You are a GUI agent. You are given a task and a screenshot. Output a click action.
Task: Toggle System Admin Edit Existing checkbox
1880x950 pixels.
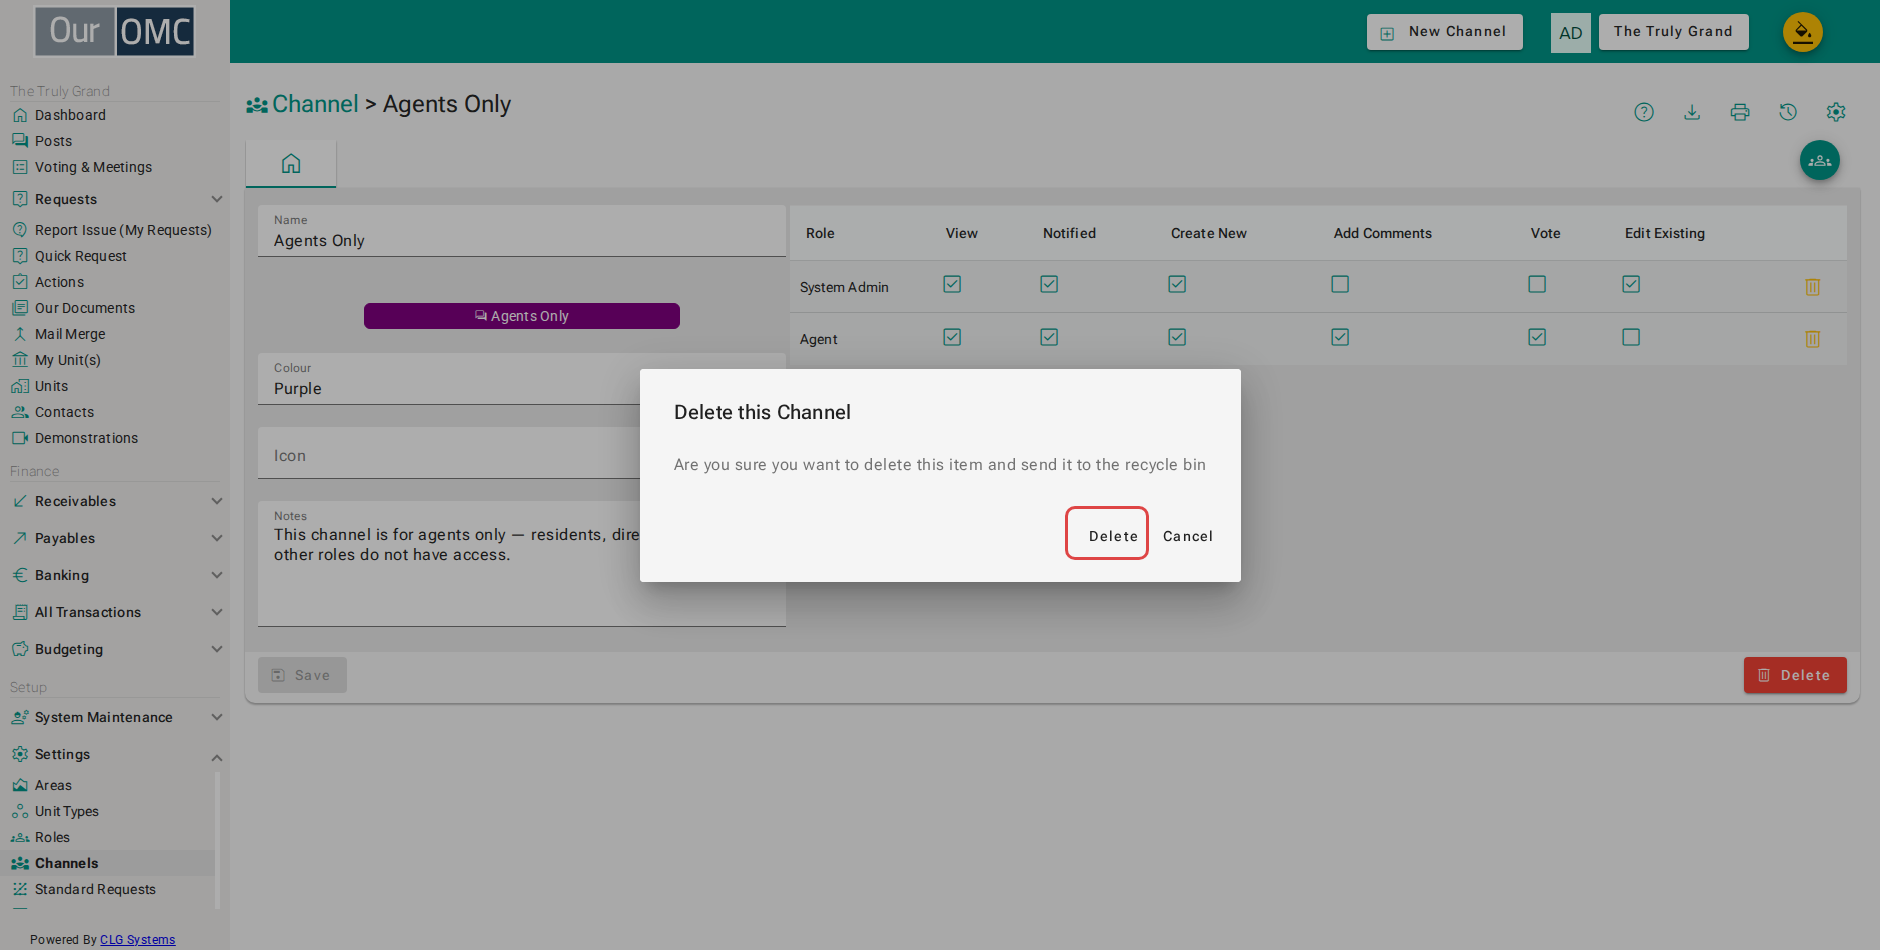1631,284
